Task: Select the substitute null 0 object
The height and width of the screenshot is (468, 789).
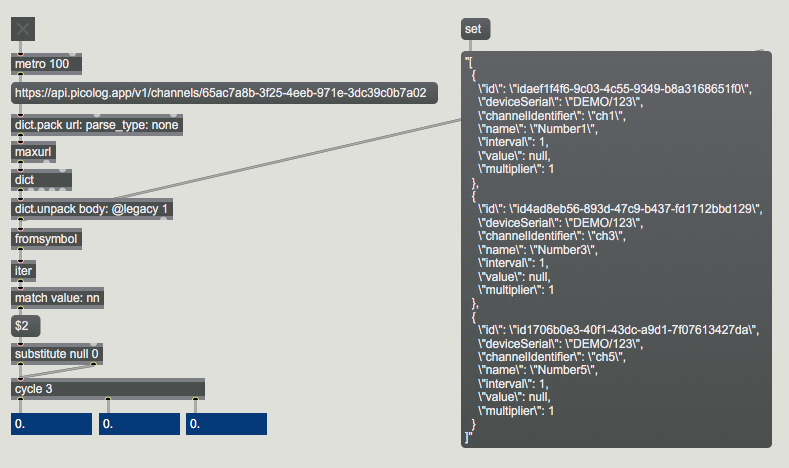Action: point(57,354)
